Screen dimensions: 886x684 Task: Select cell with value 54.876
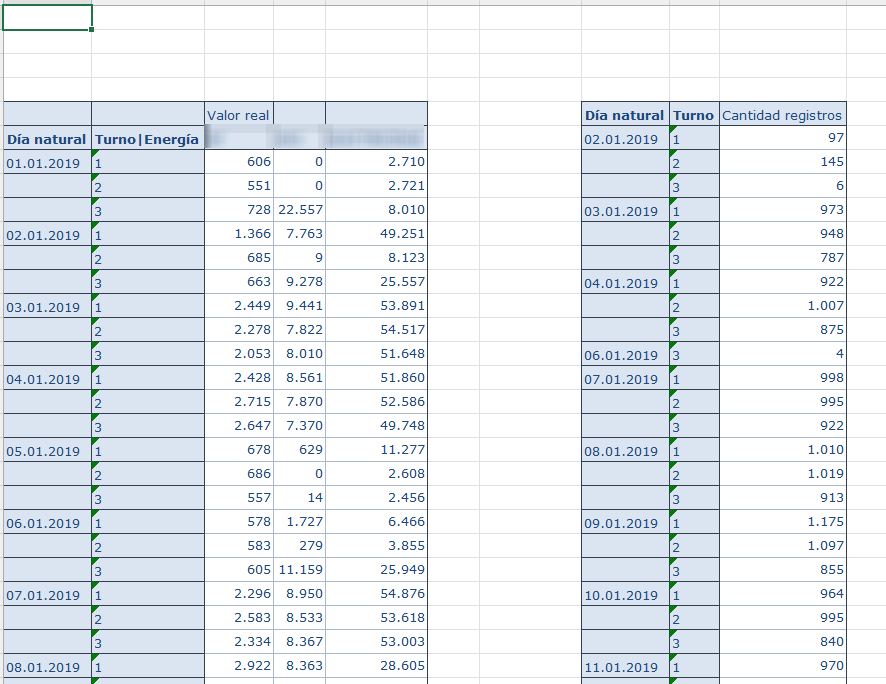(376, 594)
